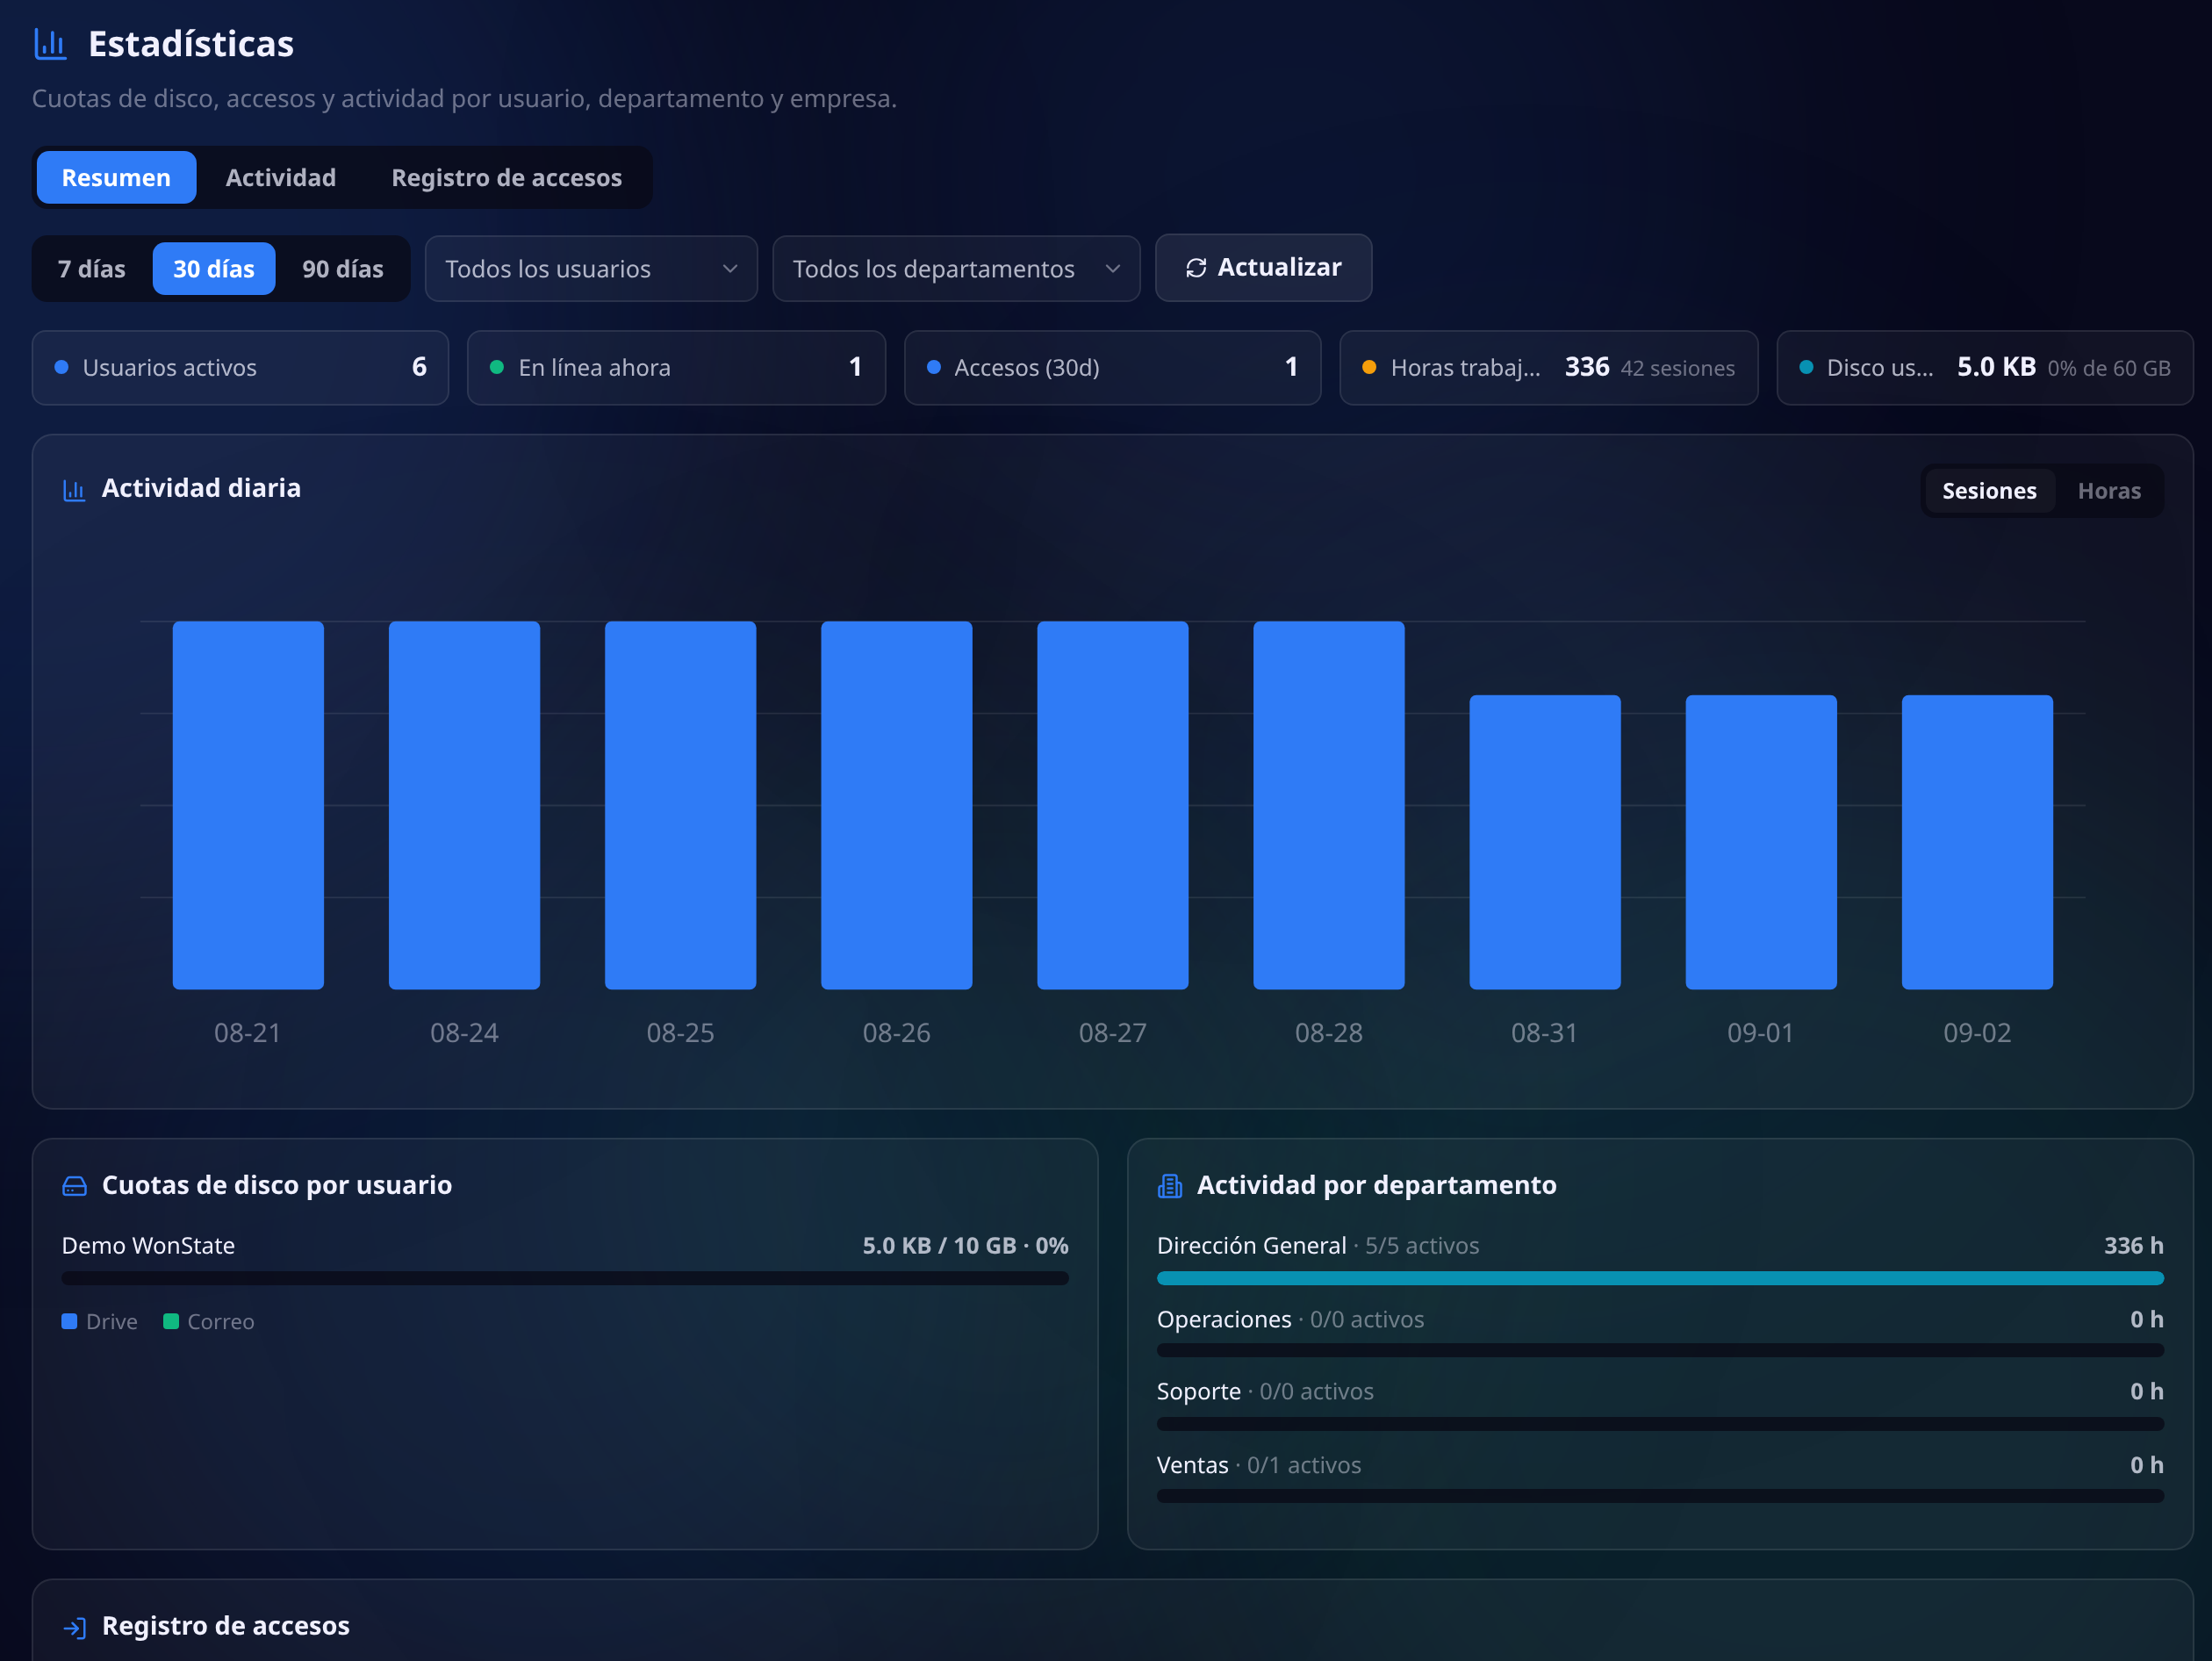The width and height of the screenshot is (2212, 1661).
Task: Click the green dot next to En línea ahora
Action: (496, 367)
